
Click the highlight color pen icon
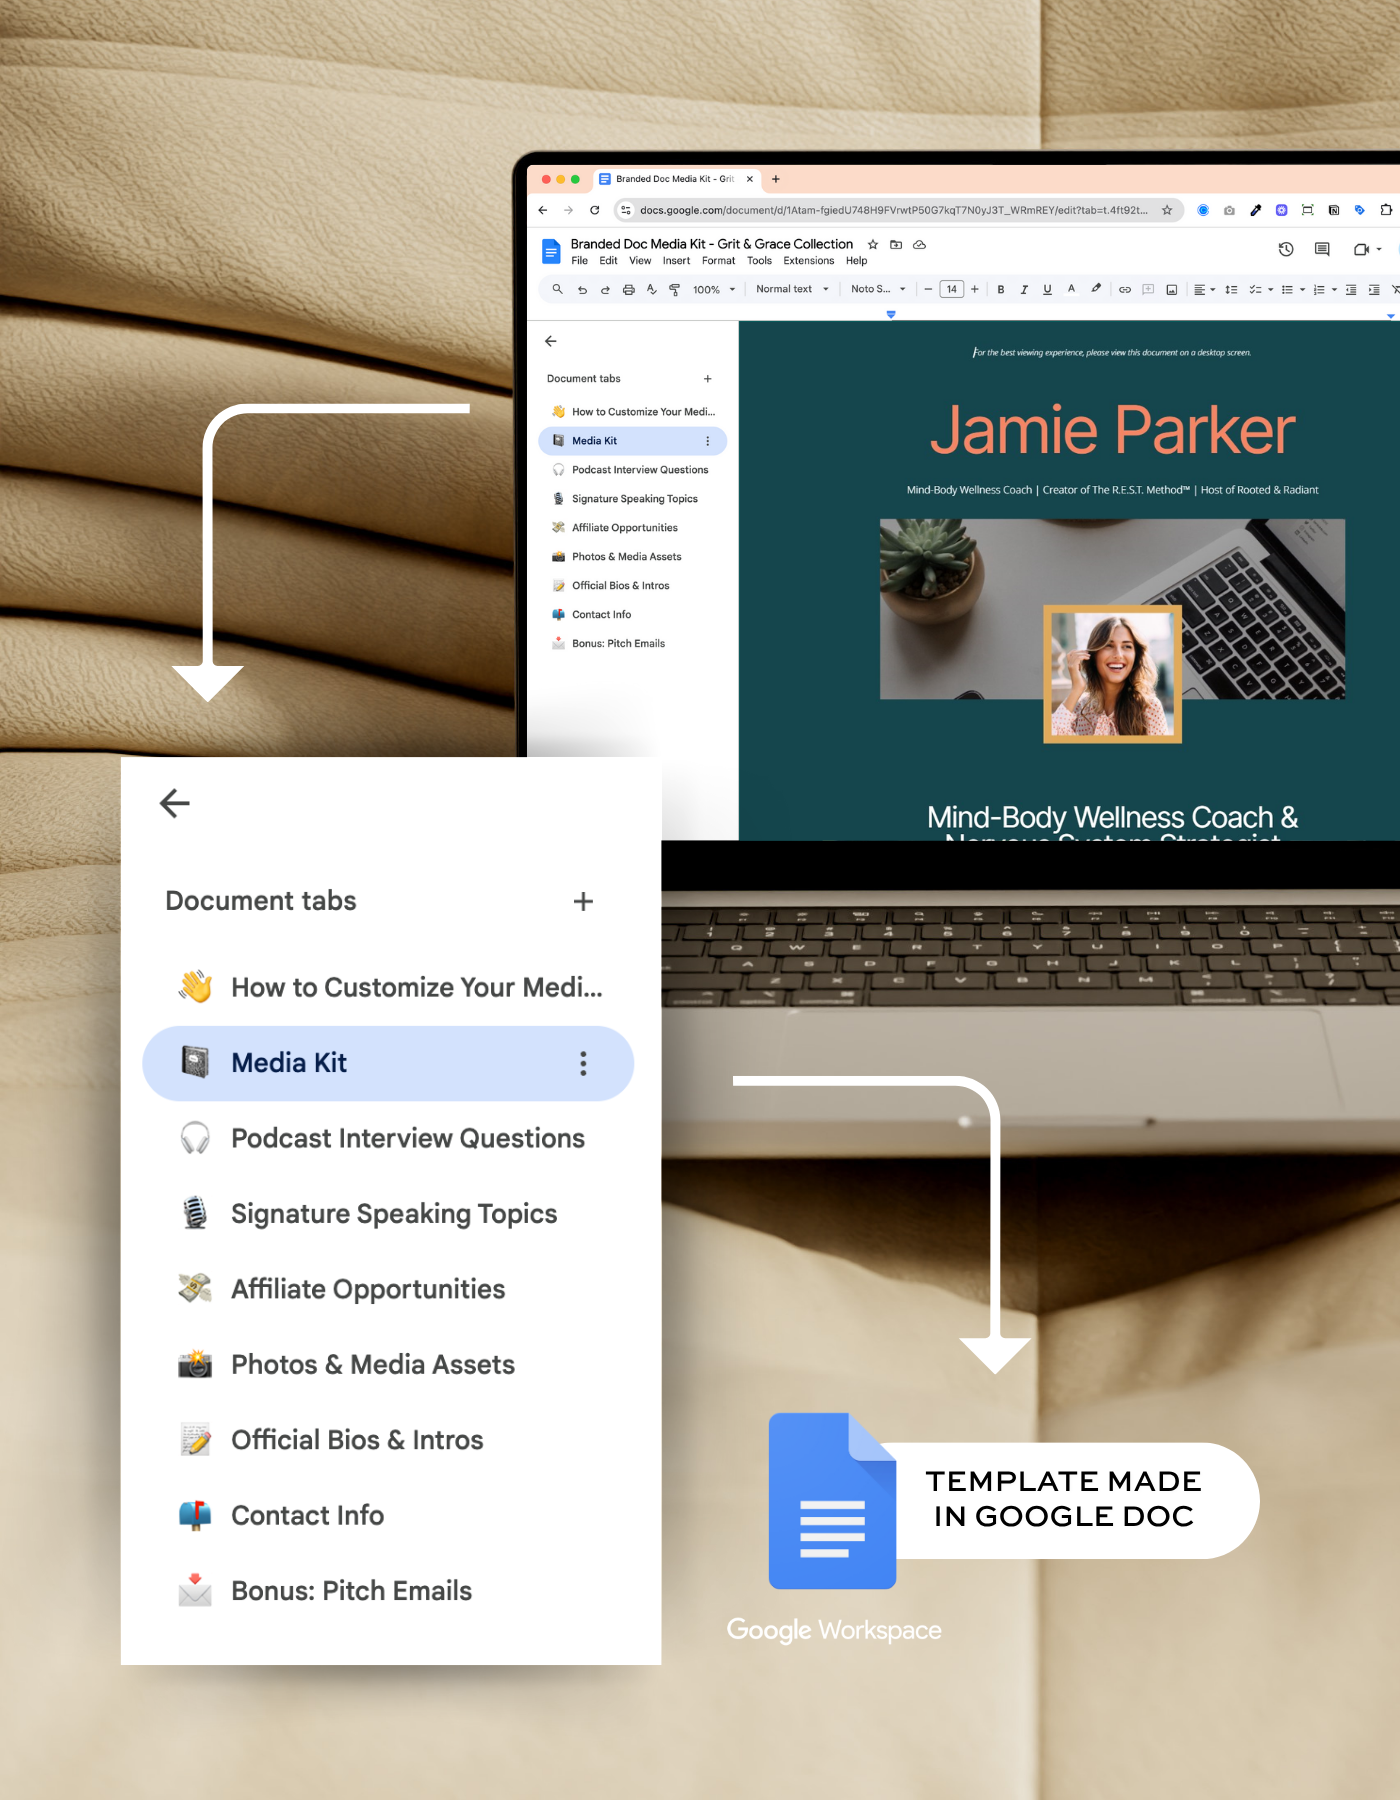(1096, 289)
